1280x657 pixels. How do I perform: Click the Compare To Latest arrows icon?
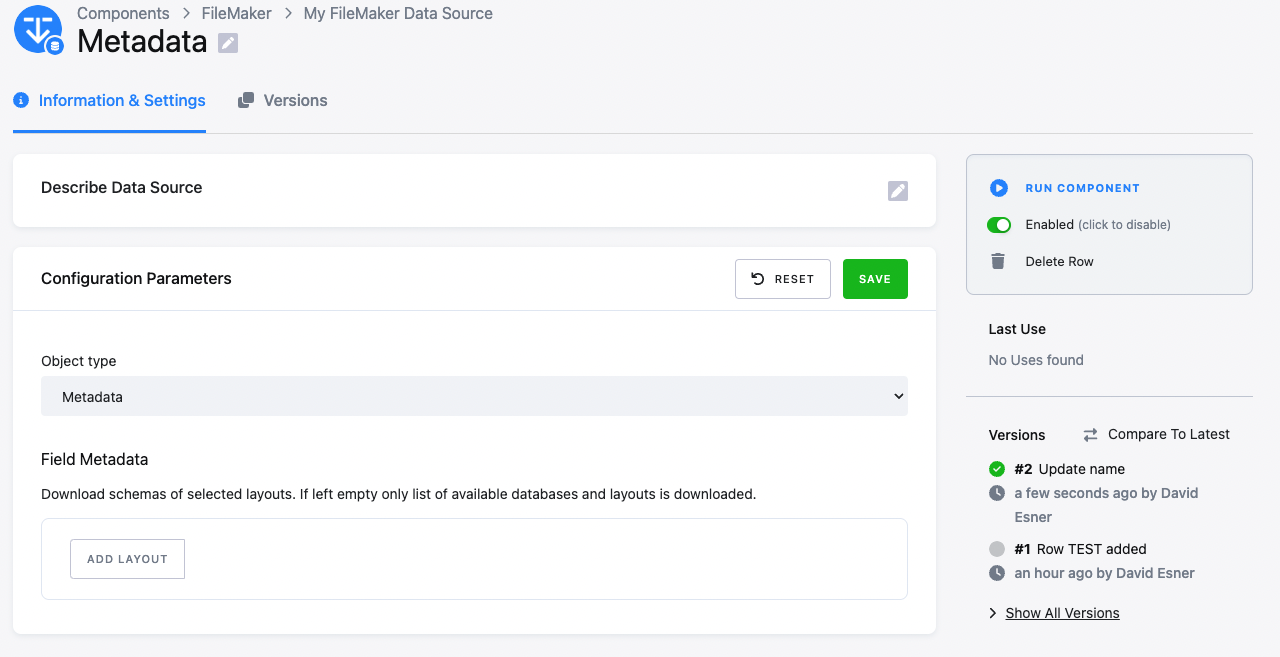click(x=1090, y=435)
